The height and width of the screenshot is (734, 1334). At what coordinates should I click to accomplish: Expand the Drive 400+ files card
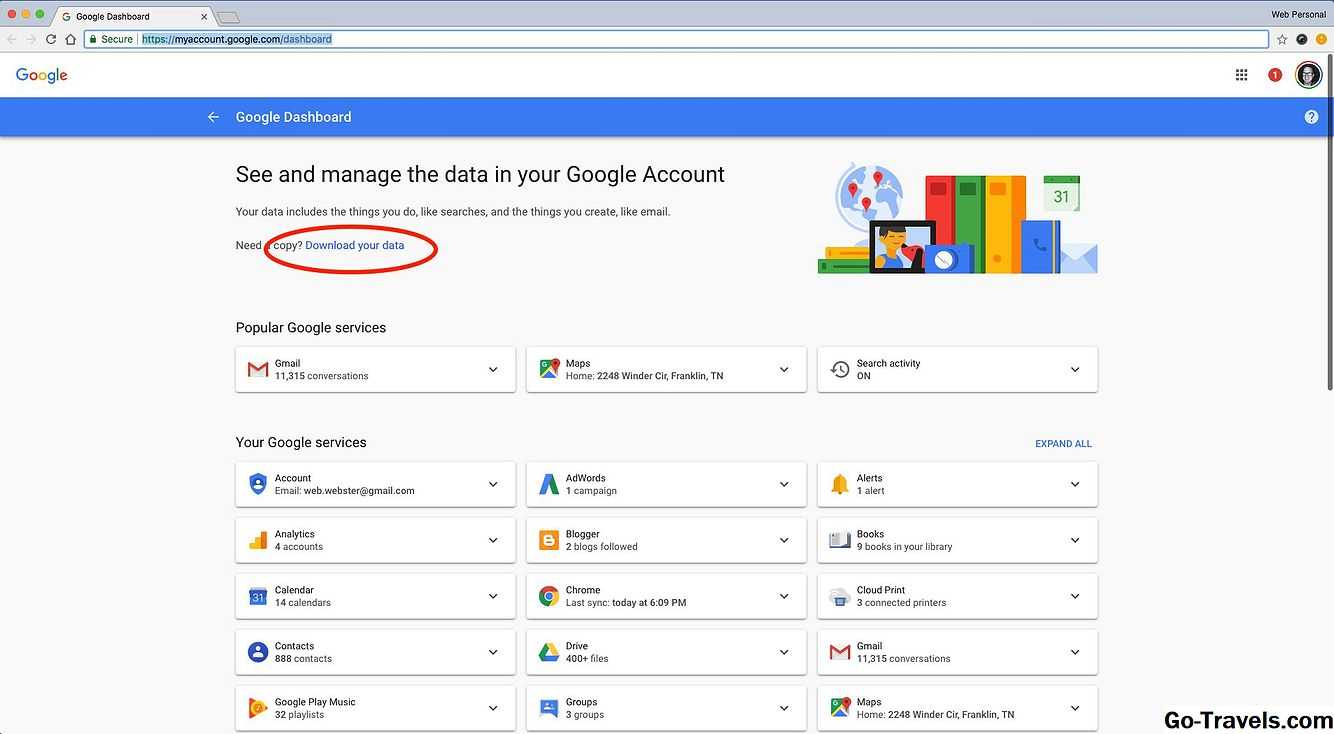[784, 652]
